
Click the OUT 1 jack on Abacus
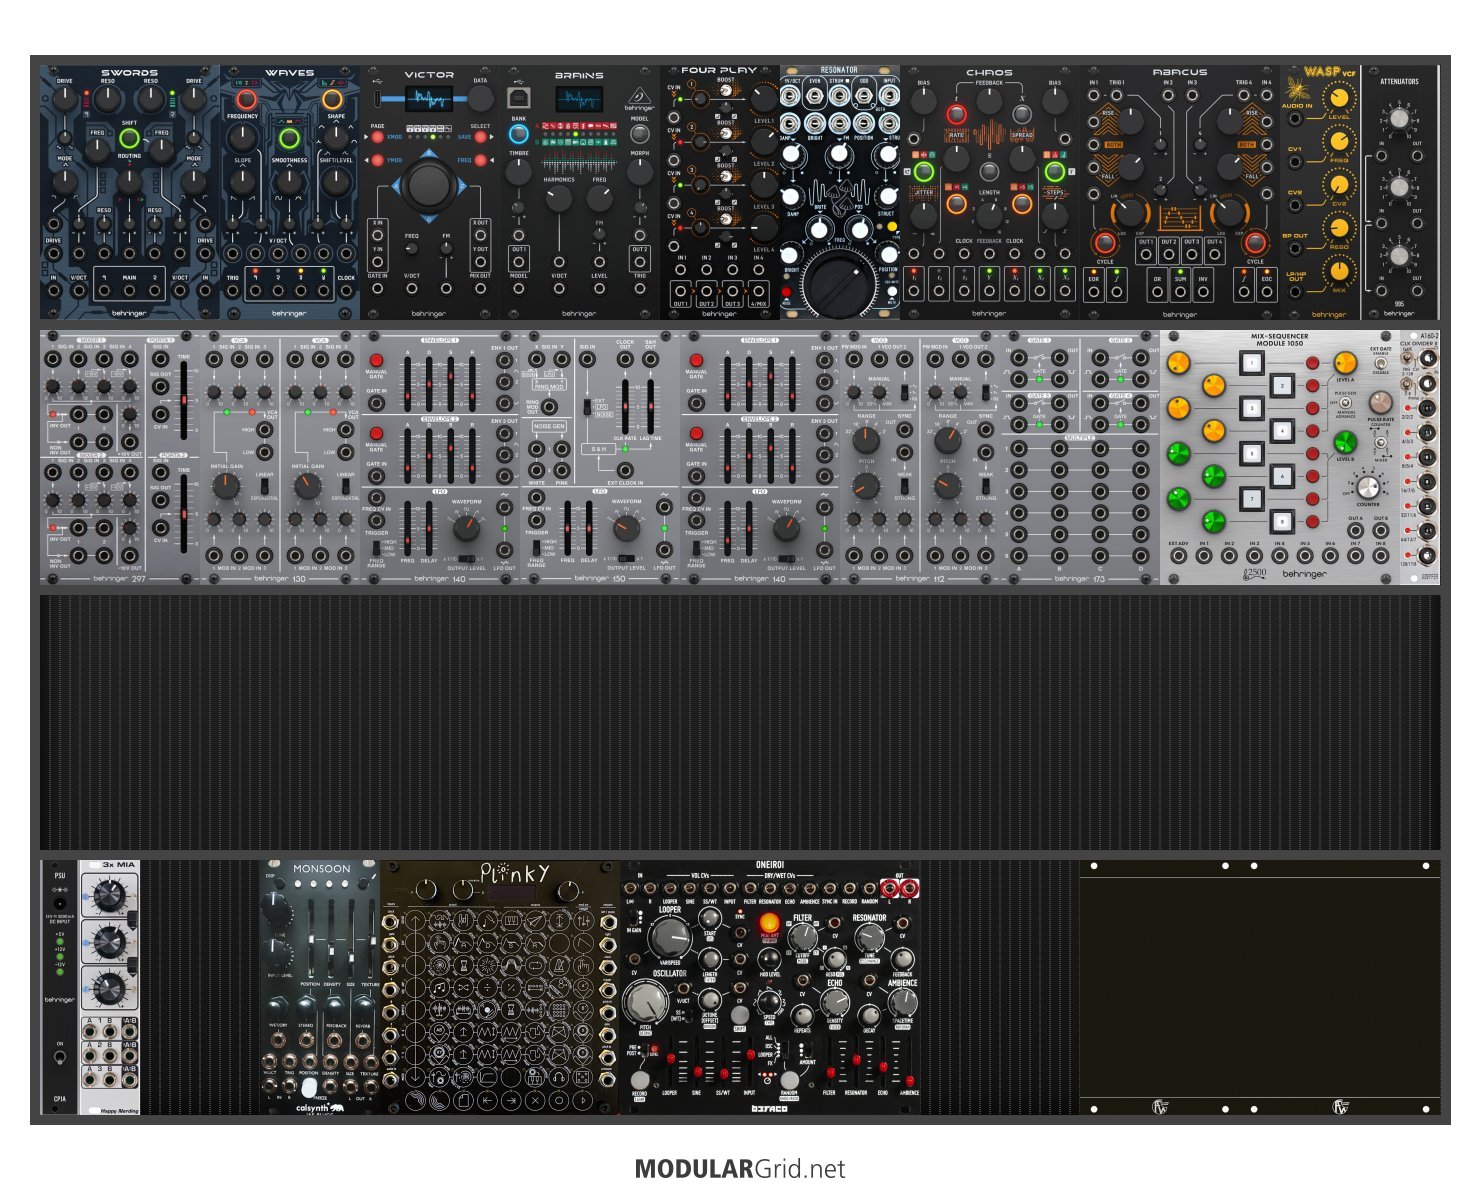pos(1146,254)
